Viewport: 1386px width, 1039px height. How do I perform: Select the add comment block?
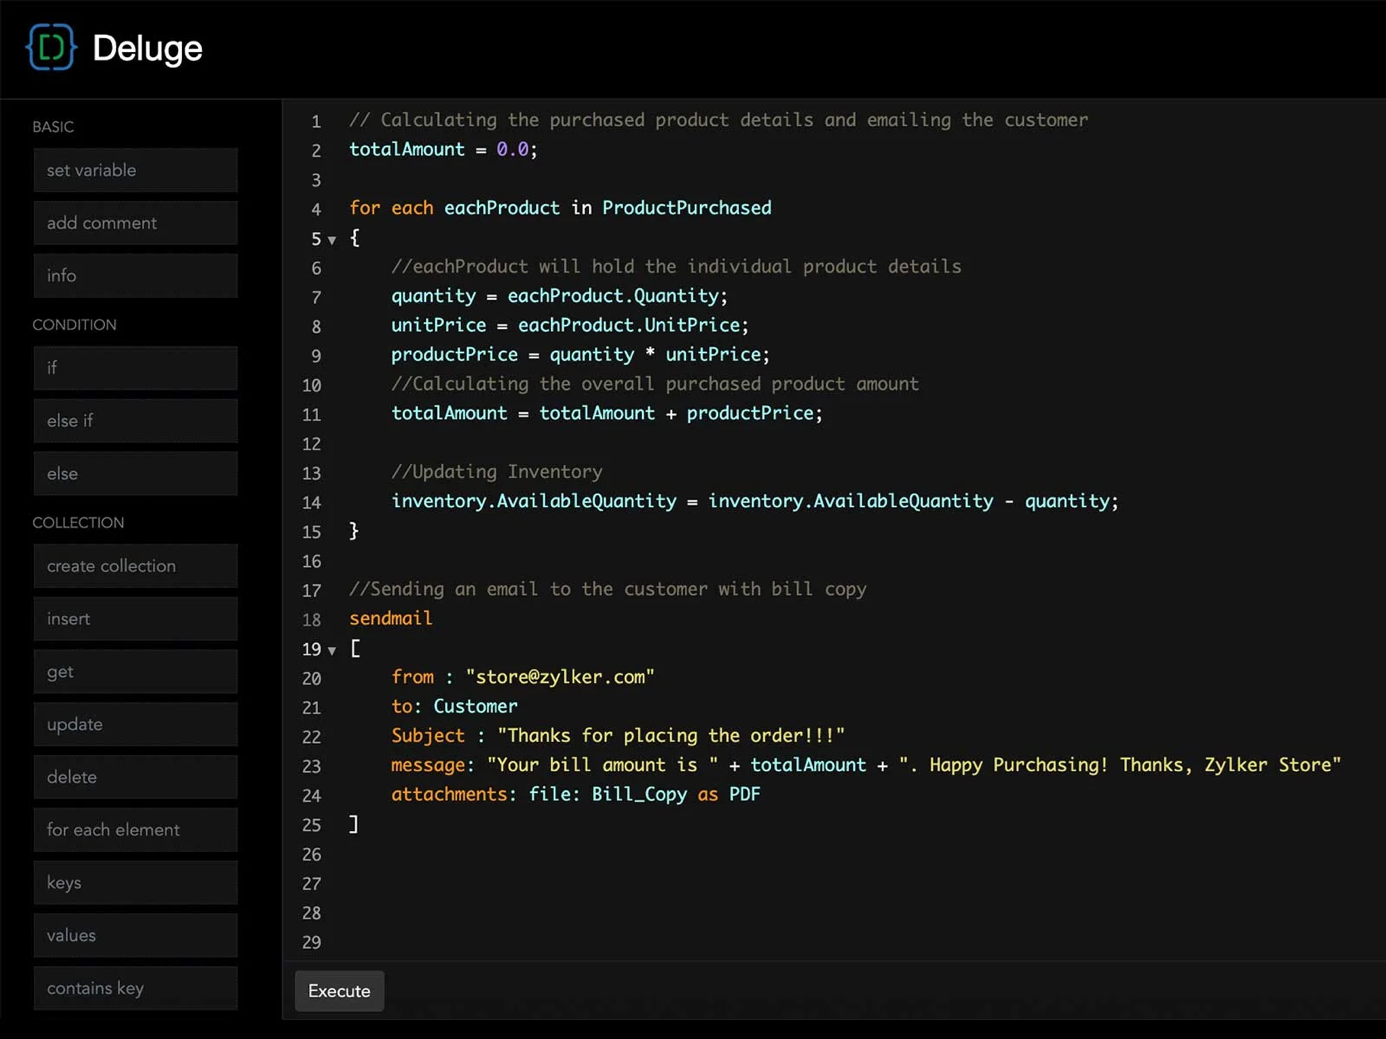pyautogui.click(x=135, y=223)
